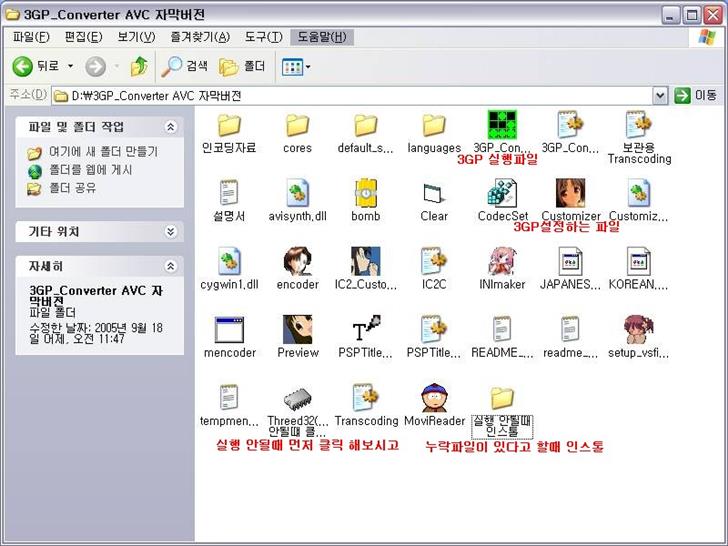Click the 이동 go button
Image resolution: width=728 pixels, height=546 pixels.
(696, 95)
